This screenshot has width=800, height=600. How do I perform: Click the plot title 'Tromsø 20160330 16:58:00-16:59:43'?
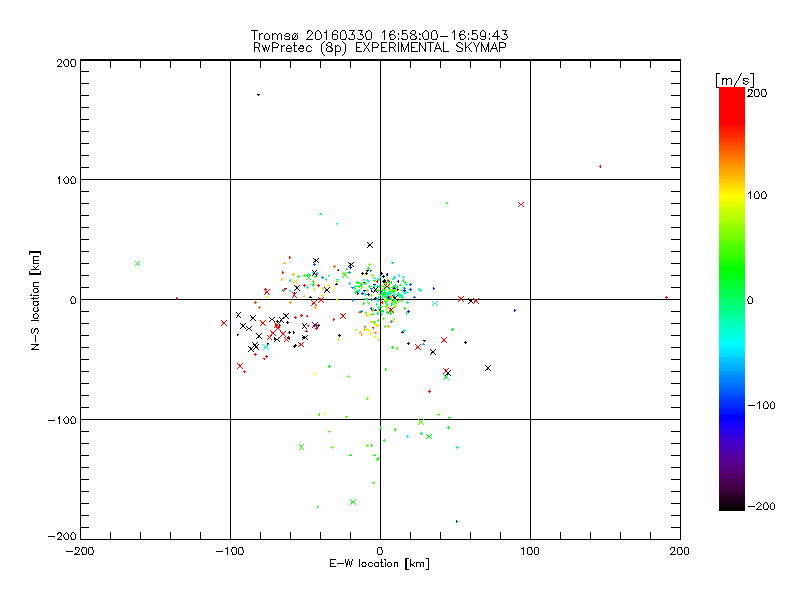click(x=379, y=35)
